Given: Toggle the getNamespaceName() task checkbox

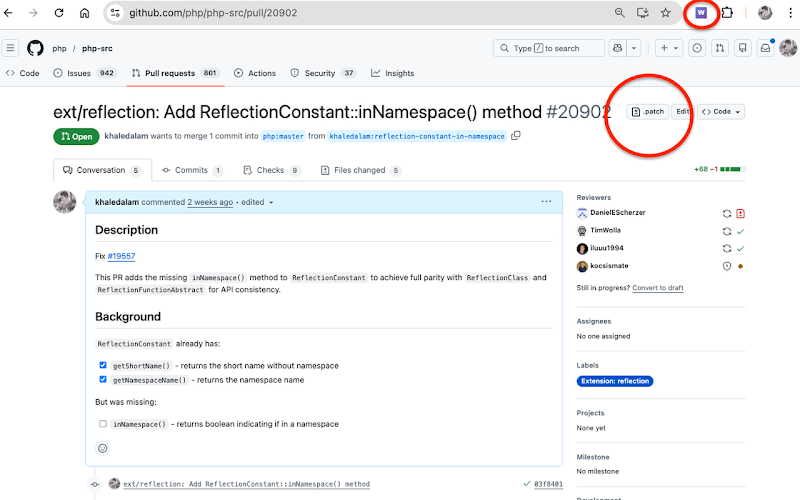Looking at the screenshot, I should tap(103, 379).
